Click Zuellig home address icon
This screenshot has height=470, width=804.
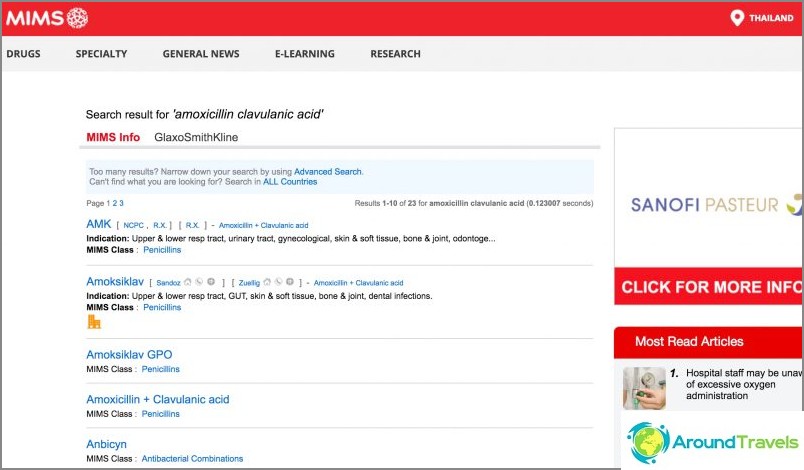[267, 282]
